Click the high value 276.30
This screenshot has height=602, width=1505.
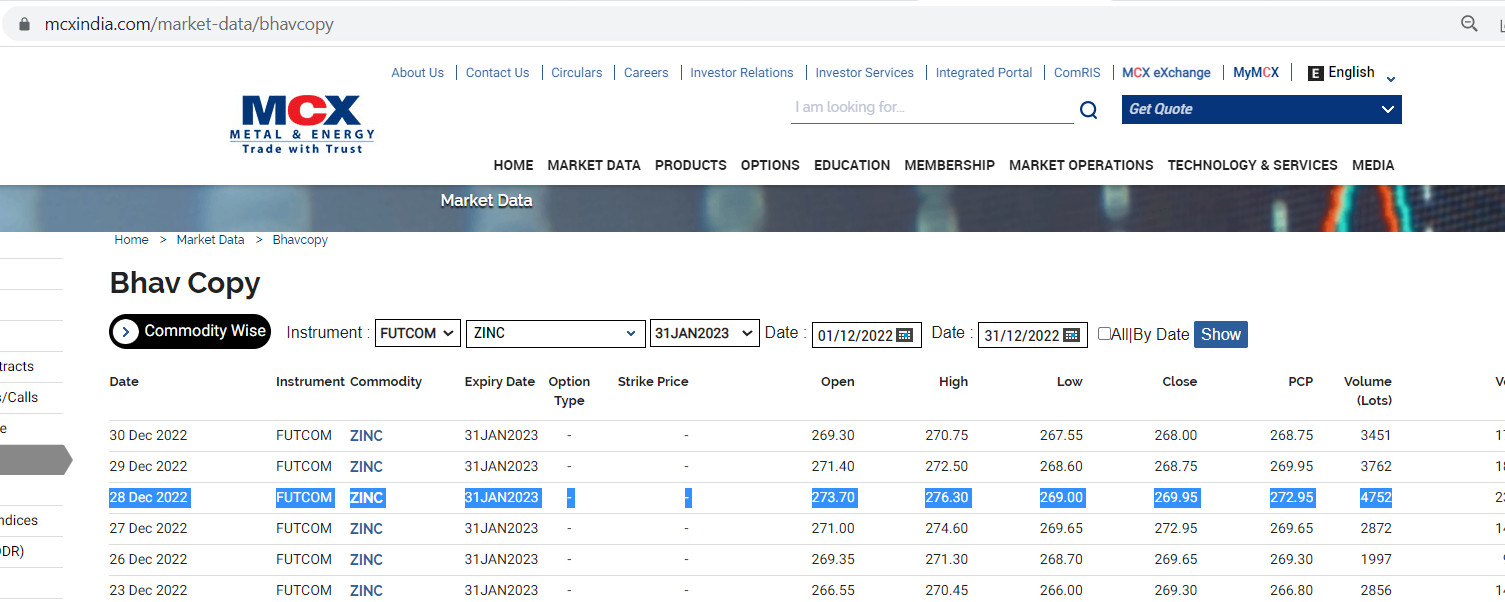tap(946, 497)
